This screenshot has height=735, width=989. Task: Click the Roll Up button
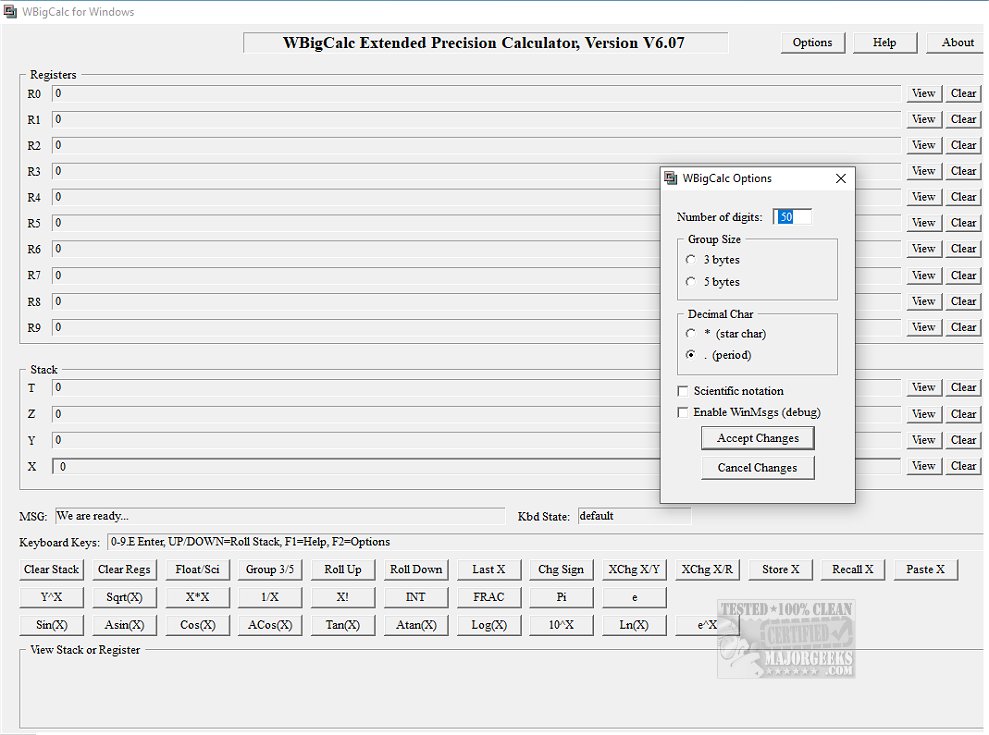pyautogui.click(x=343, y=569)
